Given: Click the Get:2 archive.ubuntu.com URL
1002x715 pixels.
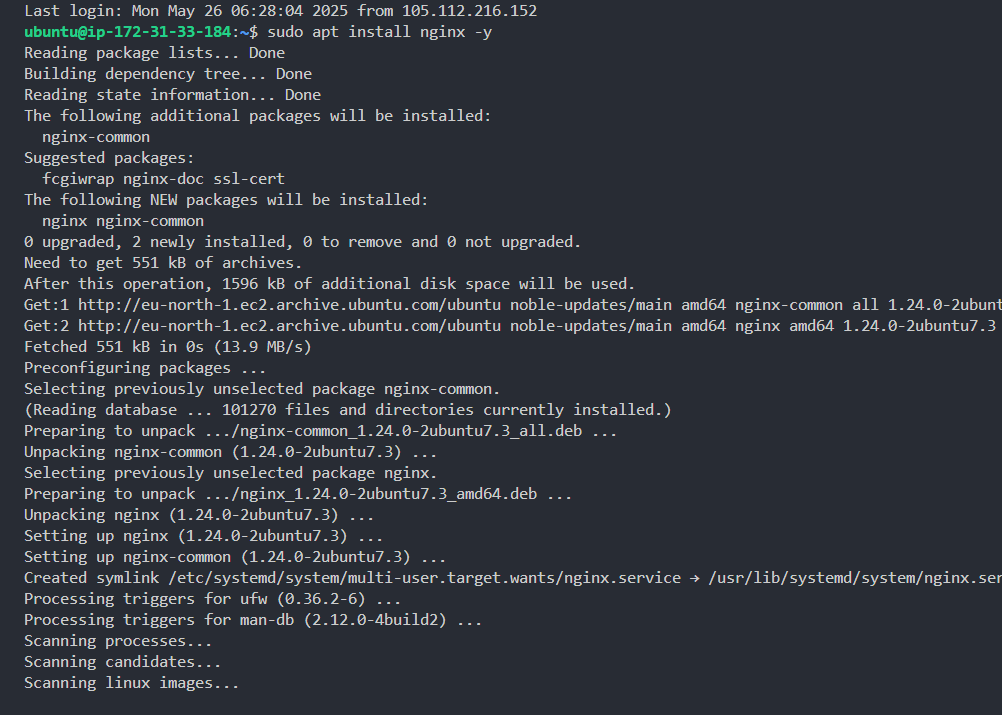Looking at the screenshot, I should click(290, 326).
